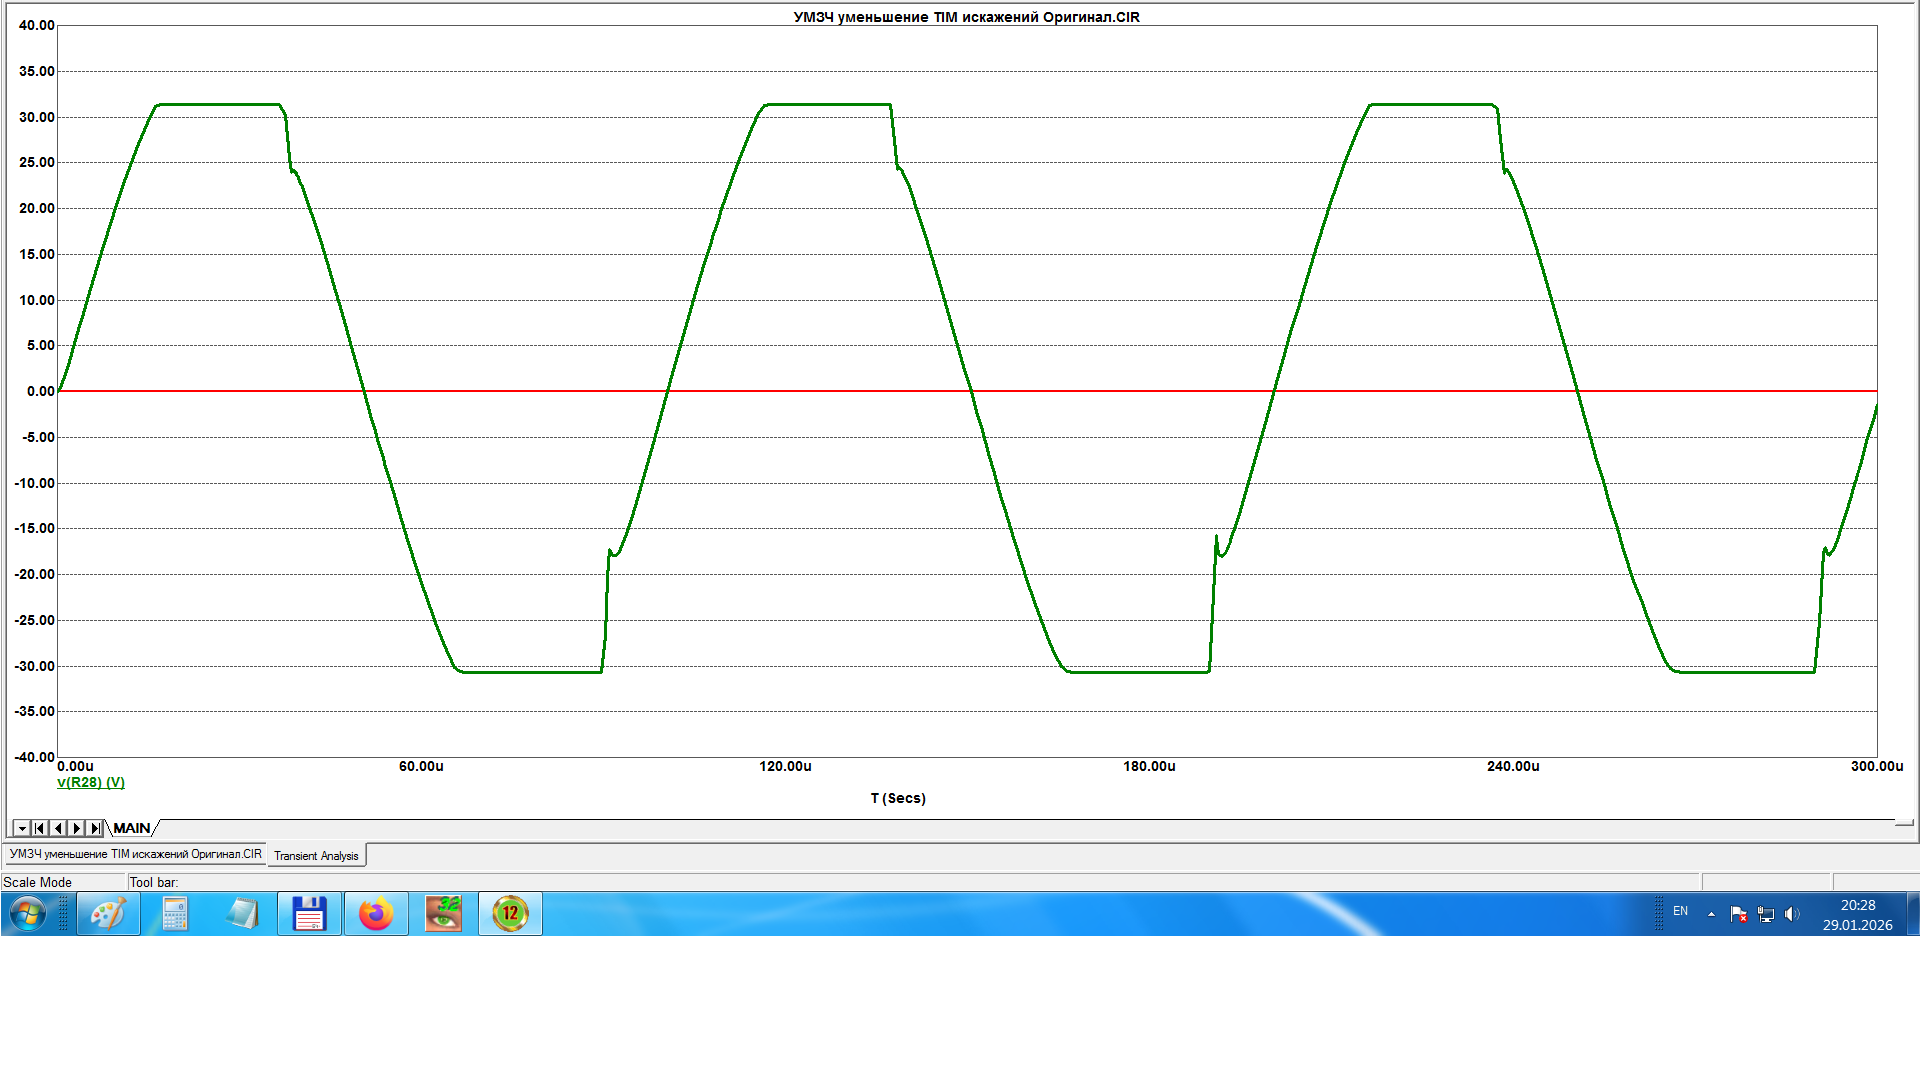
Task: Click the v(R28) (V) waveform label
Action: pos(91,782)
